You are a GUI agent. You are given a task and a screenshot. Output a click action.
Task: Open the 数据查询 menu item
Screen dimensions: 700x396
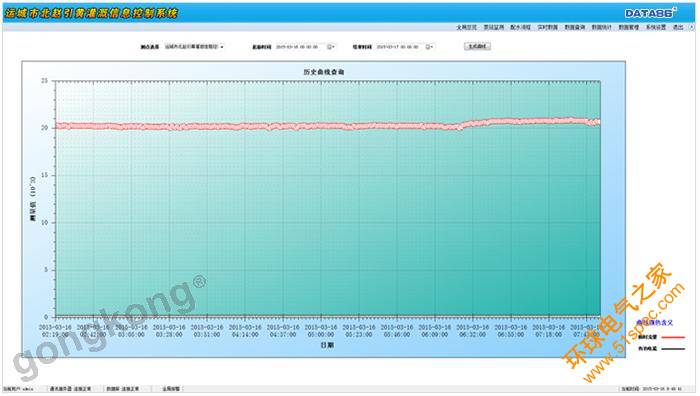[575, 27]
